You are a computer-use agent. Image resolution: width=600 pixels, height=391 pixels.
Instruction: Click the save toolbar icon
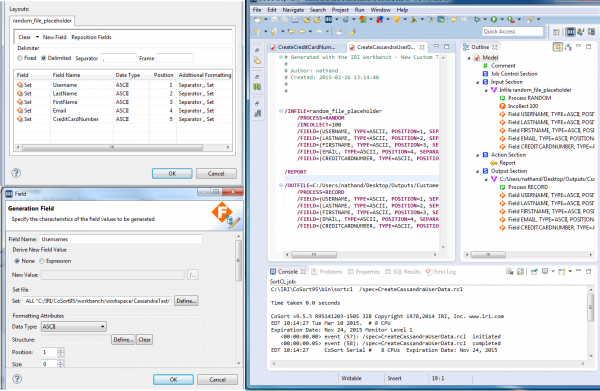274,20
